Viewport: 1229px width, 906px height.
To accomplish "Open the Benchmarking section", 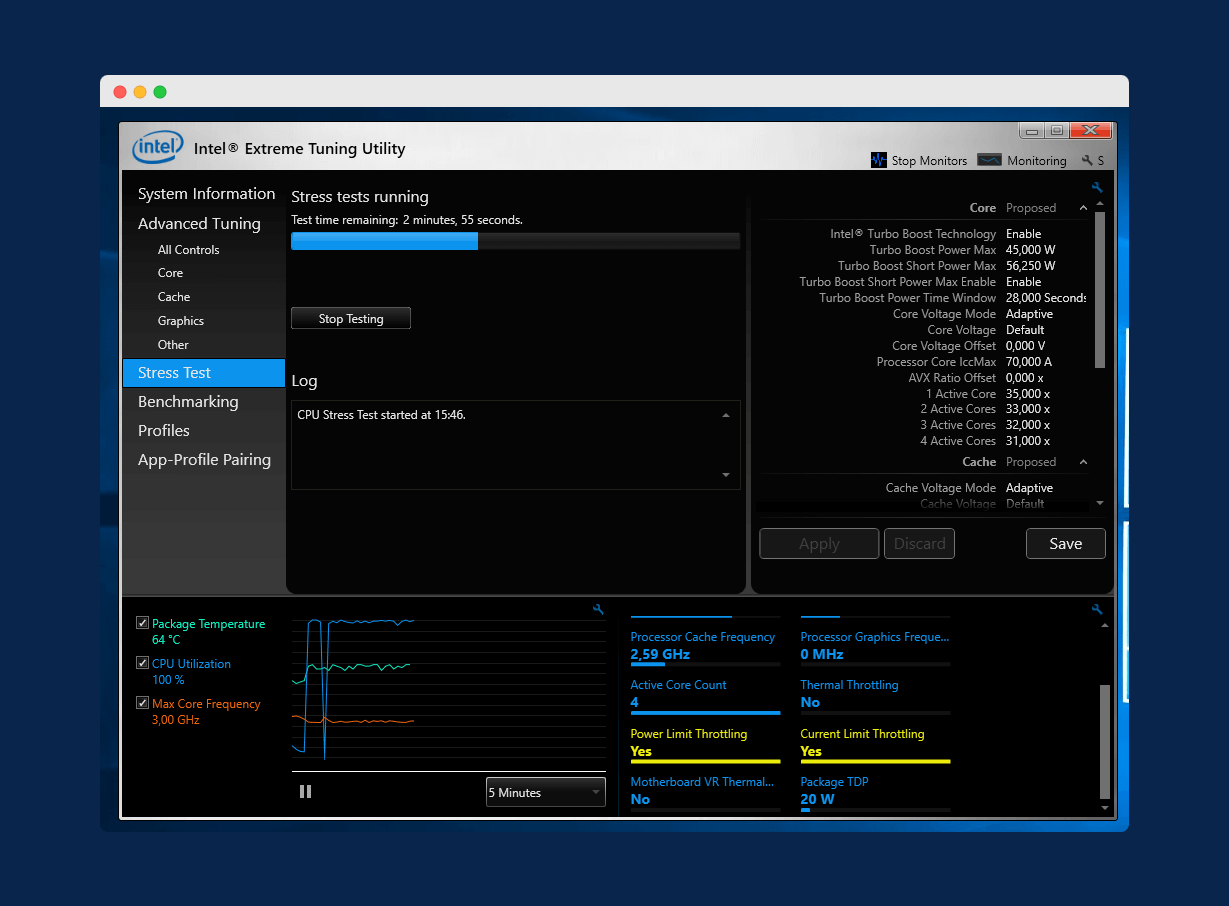I will pos(188,401).
